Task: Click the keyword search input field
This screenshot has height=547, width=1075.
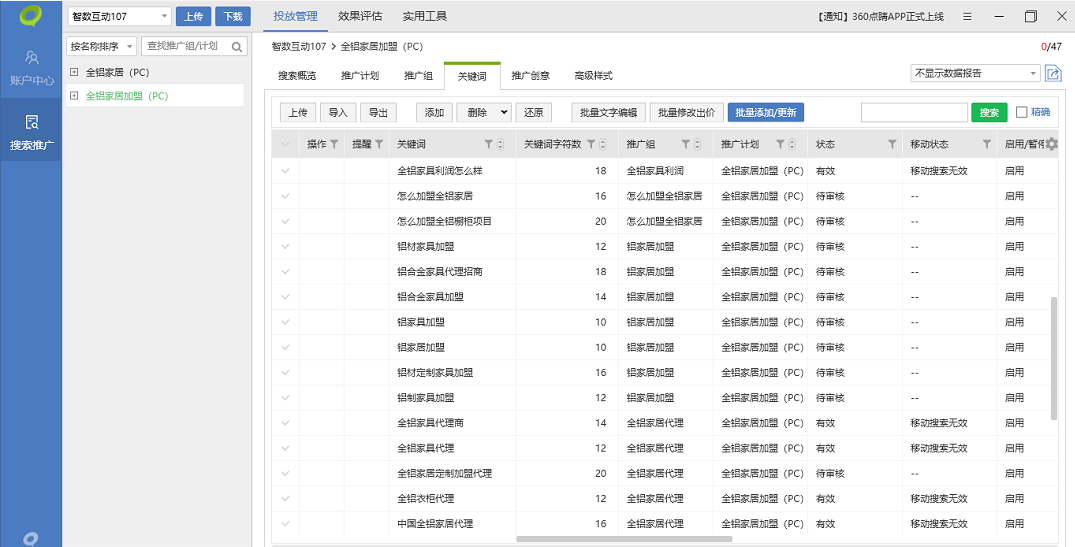Action: 913,112
